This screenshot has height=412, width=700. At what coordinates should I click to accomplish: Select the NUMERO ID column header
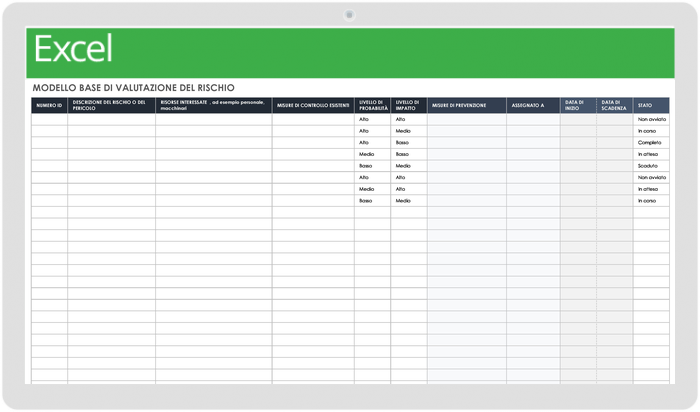point(49,105)
